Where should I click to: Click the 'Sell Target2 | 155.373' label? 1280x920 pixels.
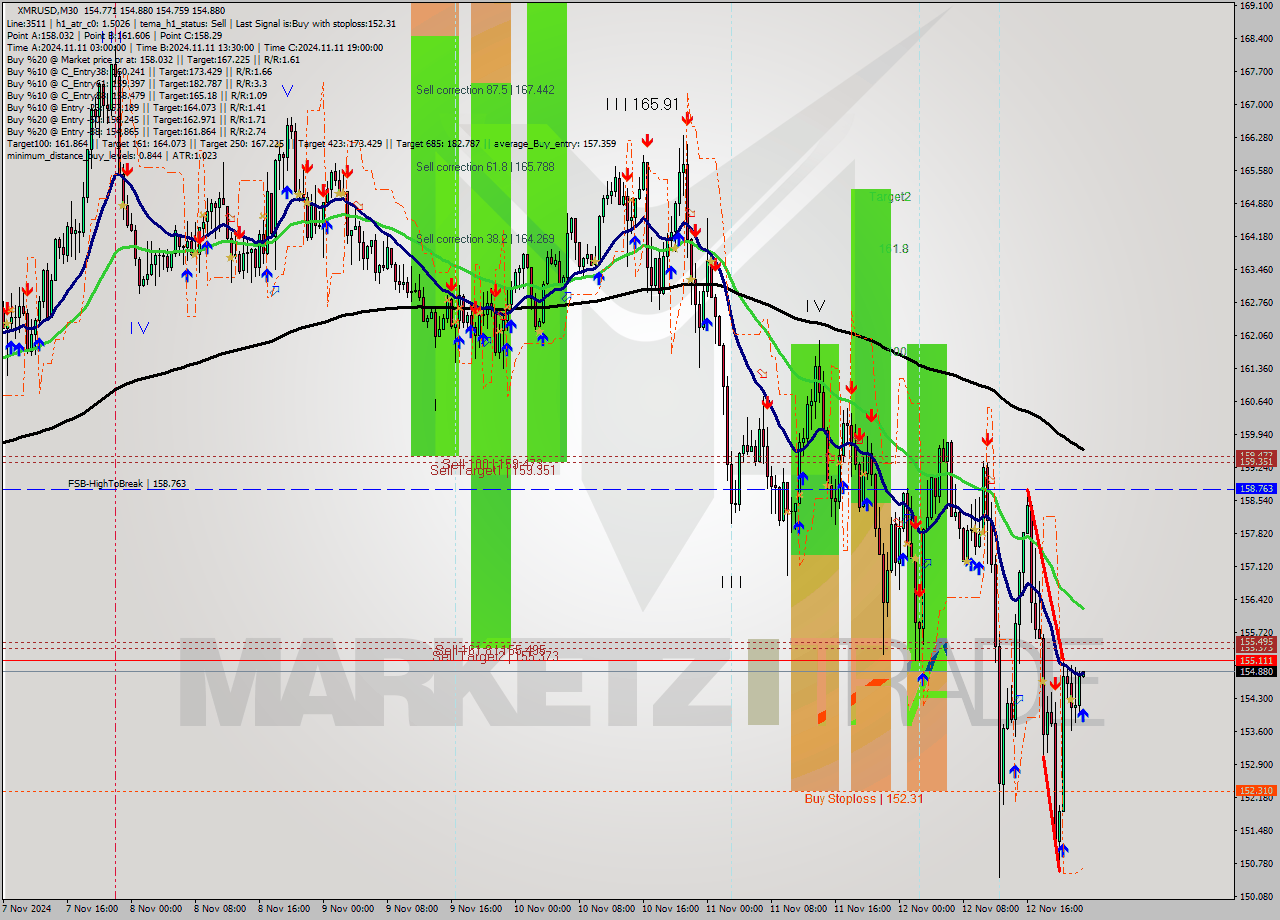pyautogui.click(x=496, y=656)
